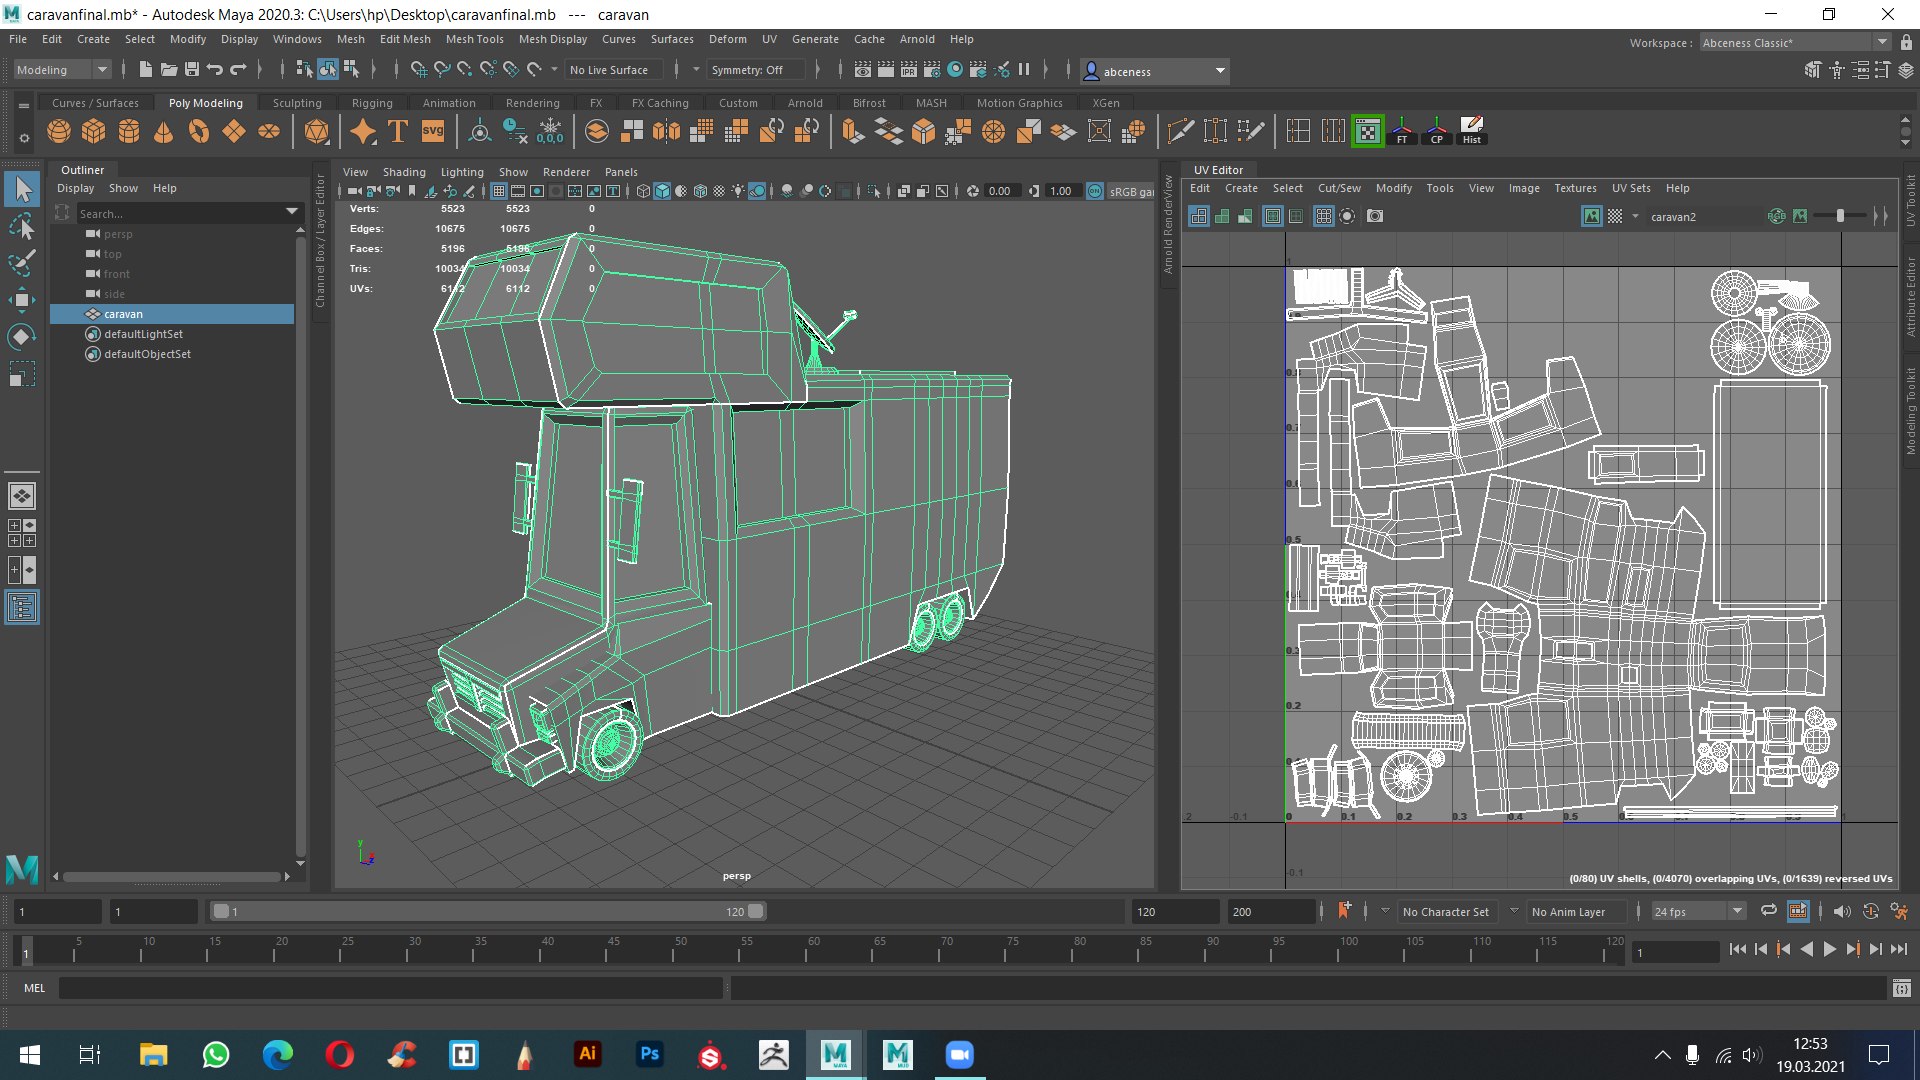The height and width of the screenshot is (1080, 1920).
Task: Open the UV Editor shelf icon highlighted green
Action: (1367, 131)
